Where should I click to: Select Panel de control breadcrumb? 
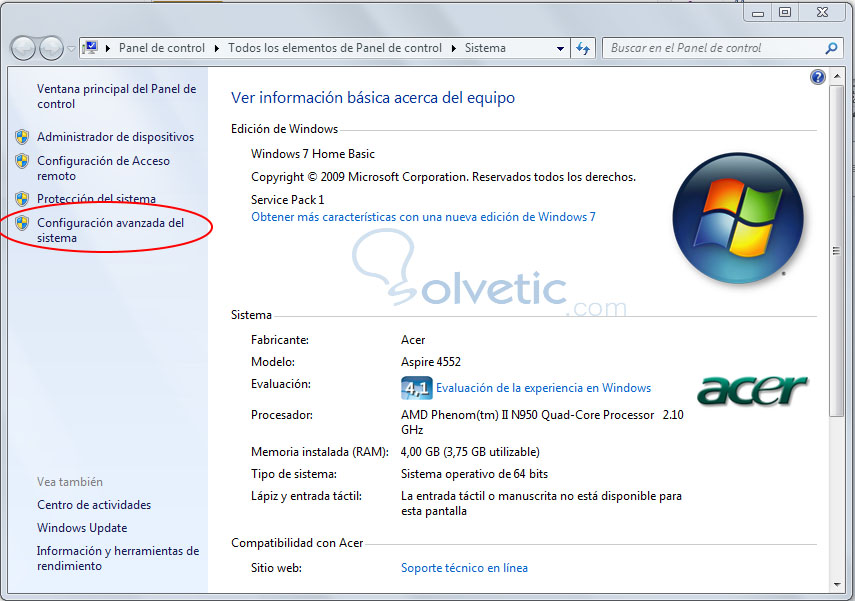click(x=162, y=48)
